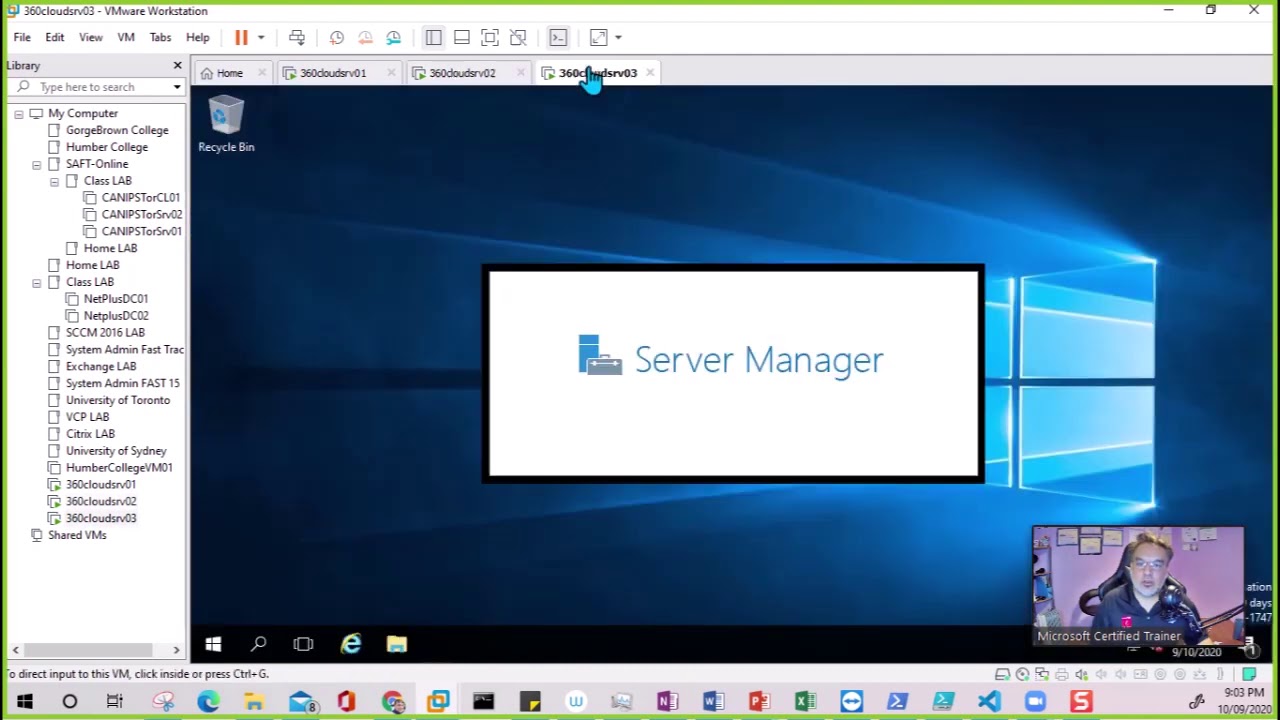The image size is (1280, 720).
Task: Open the Tabs menu
Action: pyautogui.click(x=160, y=37)
